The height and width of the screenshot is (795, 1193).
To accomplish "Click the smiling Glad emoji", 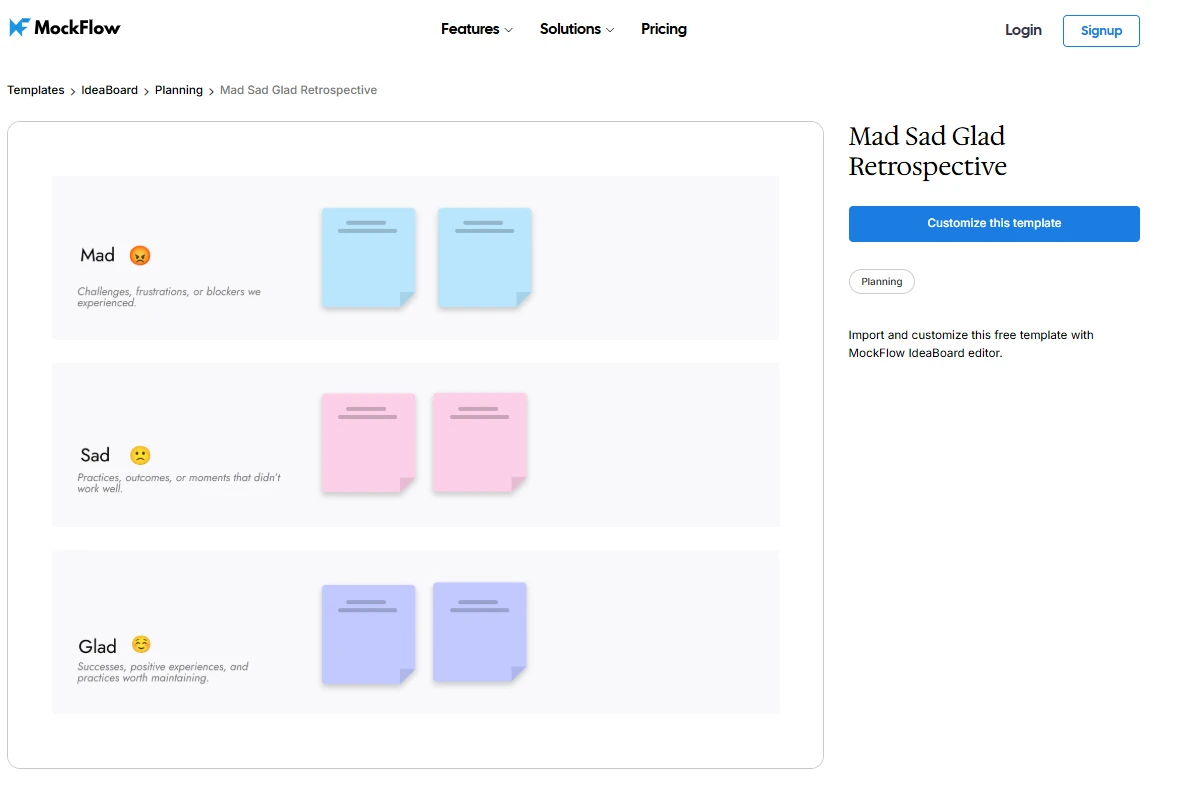I will (x=141, y=644).
